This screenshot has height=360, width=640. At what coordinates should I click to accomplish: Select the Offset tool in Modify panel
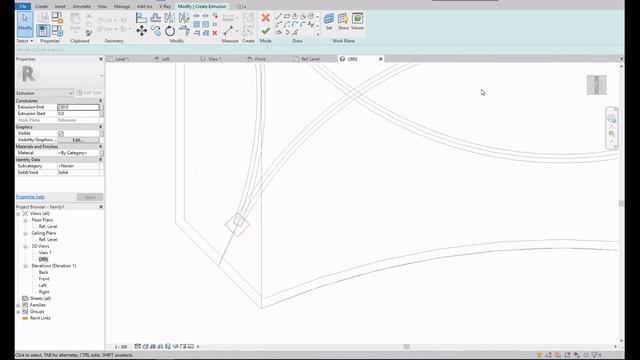(156, 18)
